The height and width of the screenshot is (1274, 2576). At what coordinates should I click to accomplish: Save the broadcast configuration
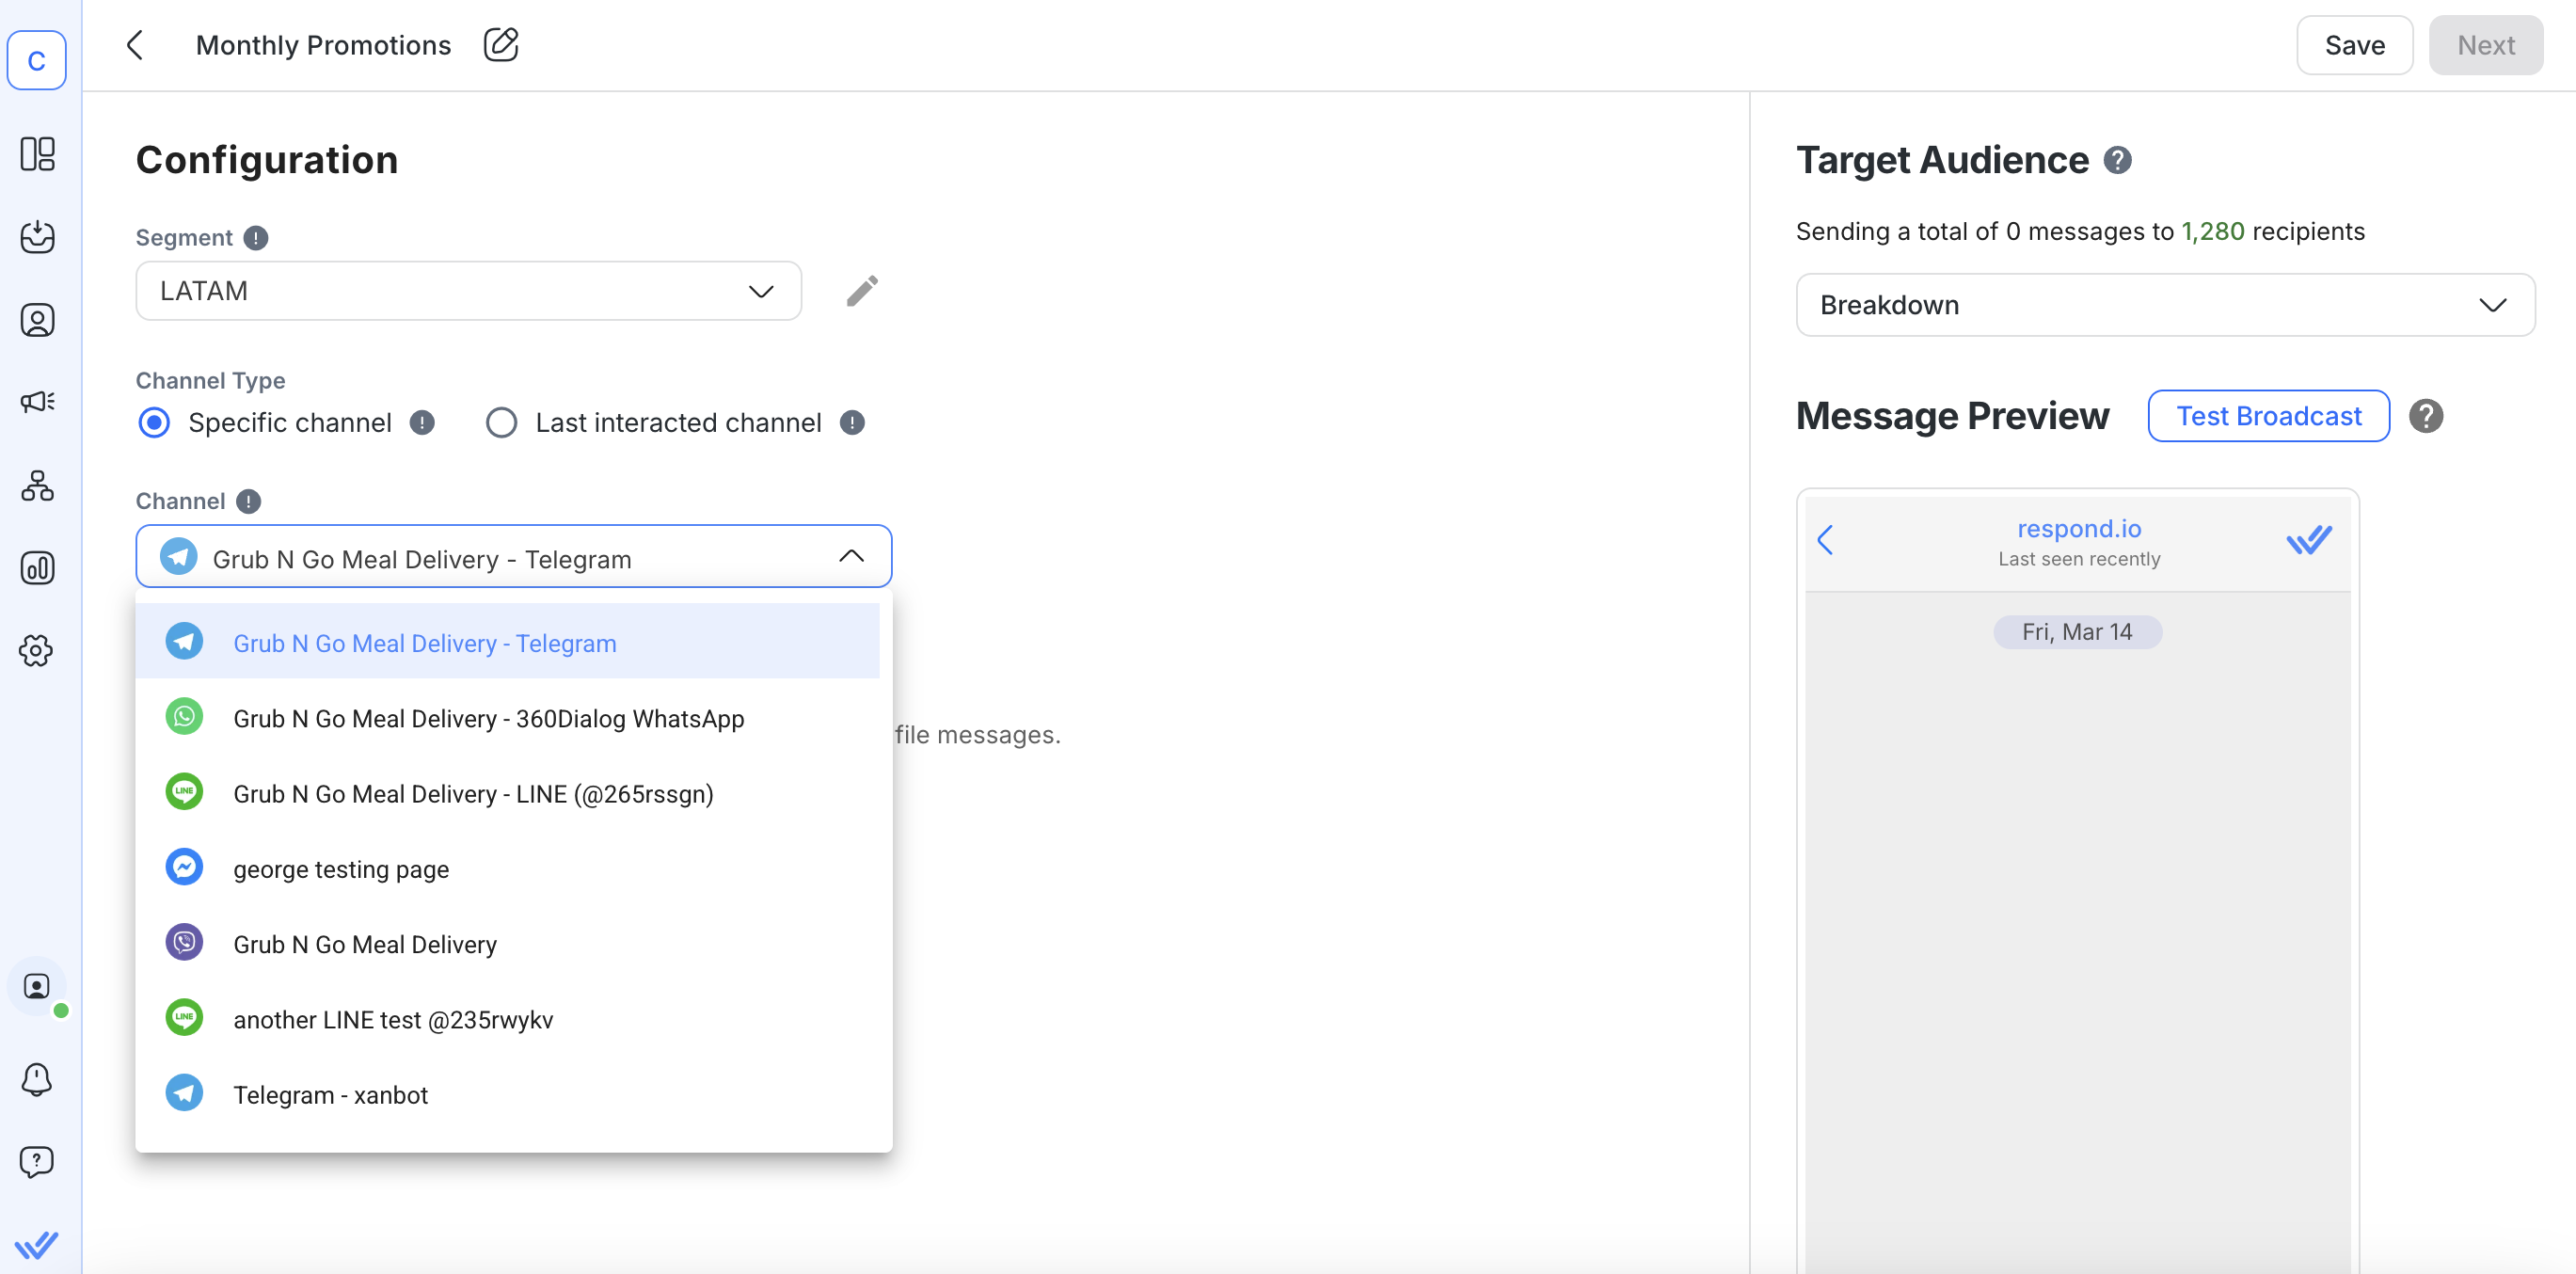[2354, 44]
